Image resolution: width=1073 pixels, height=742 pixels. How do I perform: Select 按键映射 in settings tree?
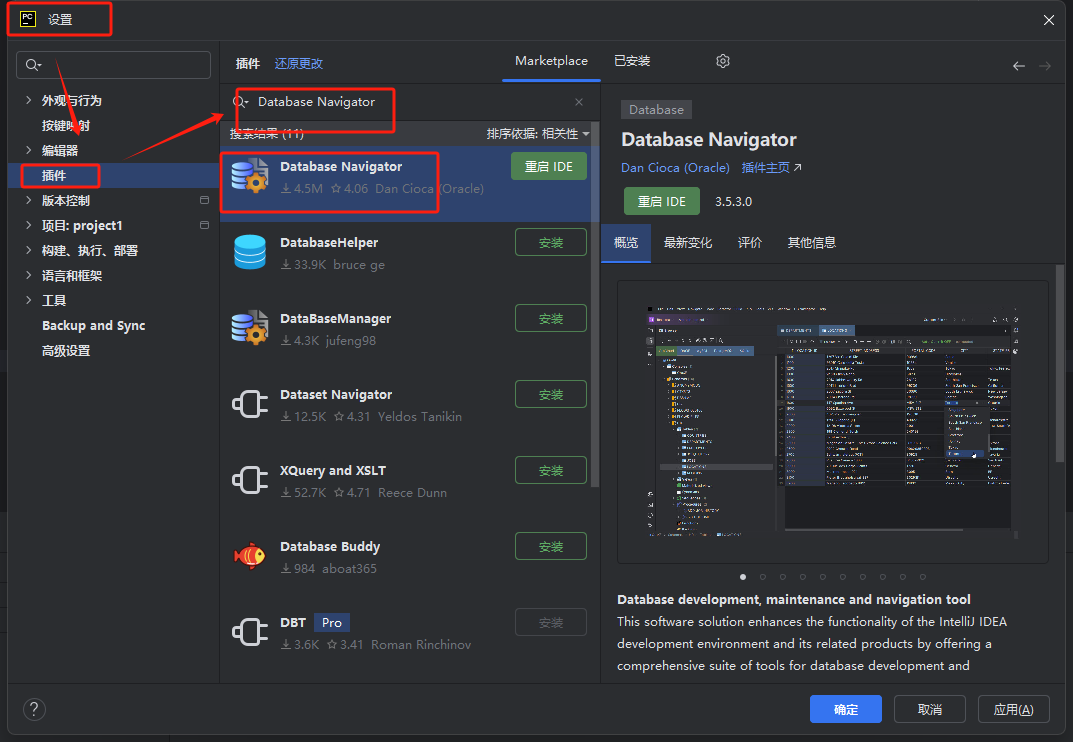66,125
